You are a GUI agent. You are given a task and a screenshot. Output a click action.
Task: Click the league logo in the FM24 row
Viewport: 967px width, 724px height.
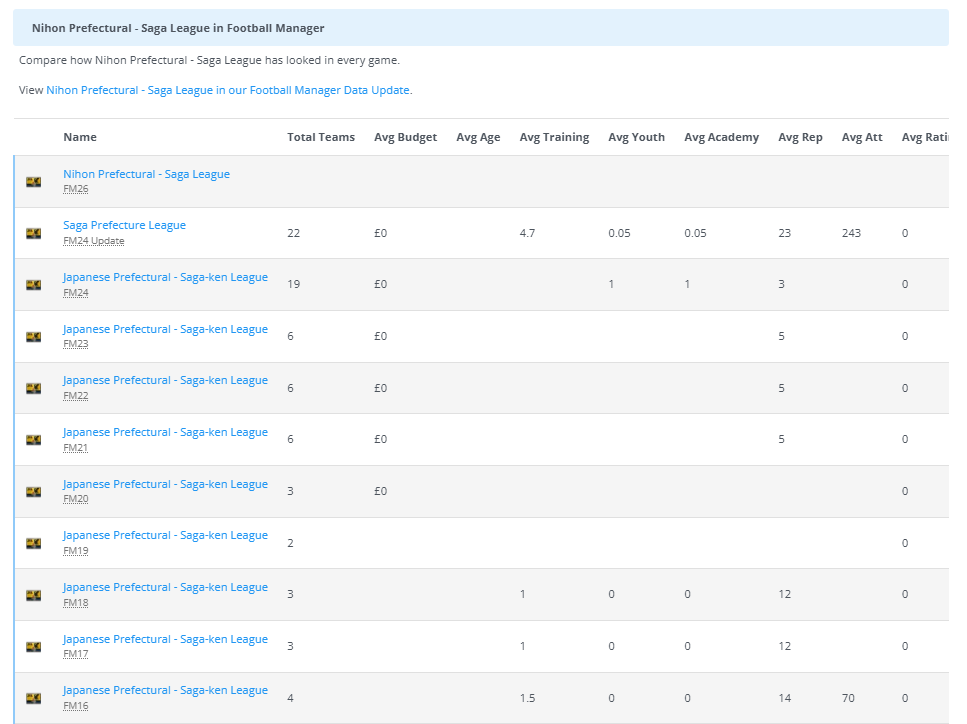[34, 285]
